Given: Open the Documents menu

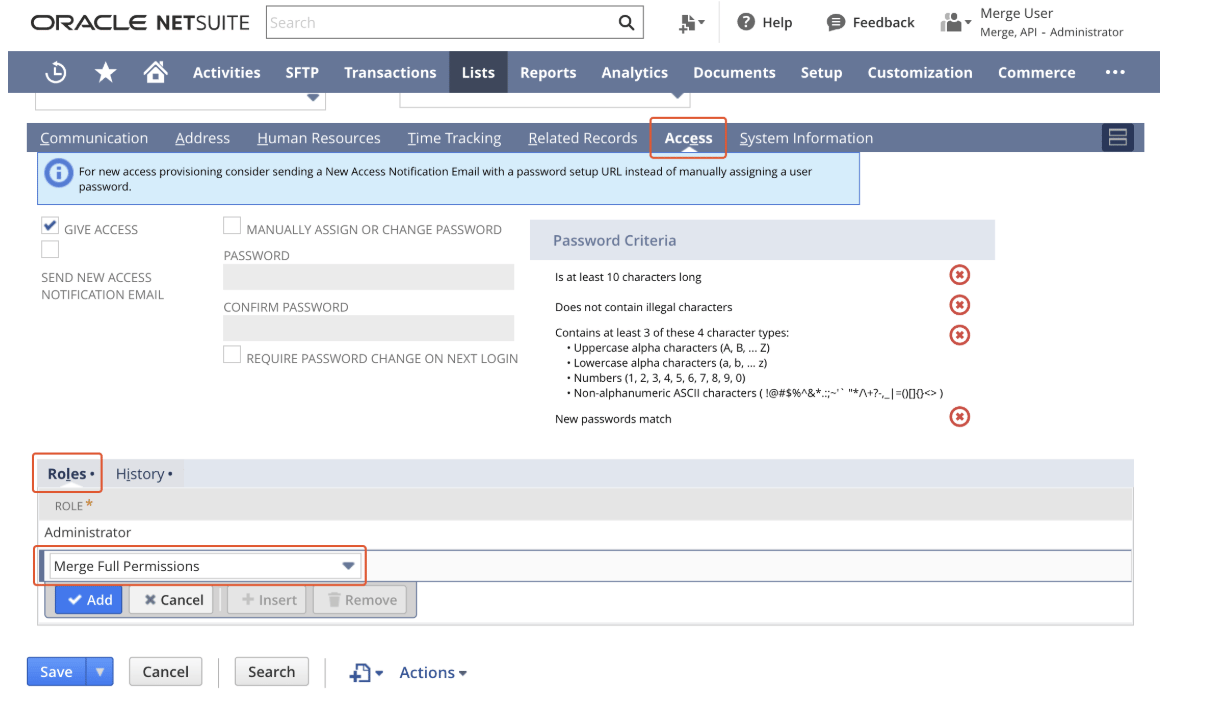Looking at the screenshot, I should pyautogui.click(x=734, y=72).
